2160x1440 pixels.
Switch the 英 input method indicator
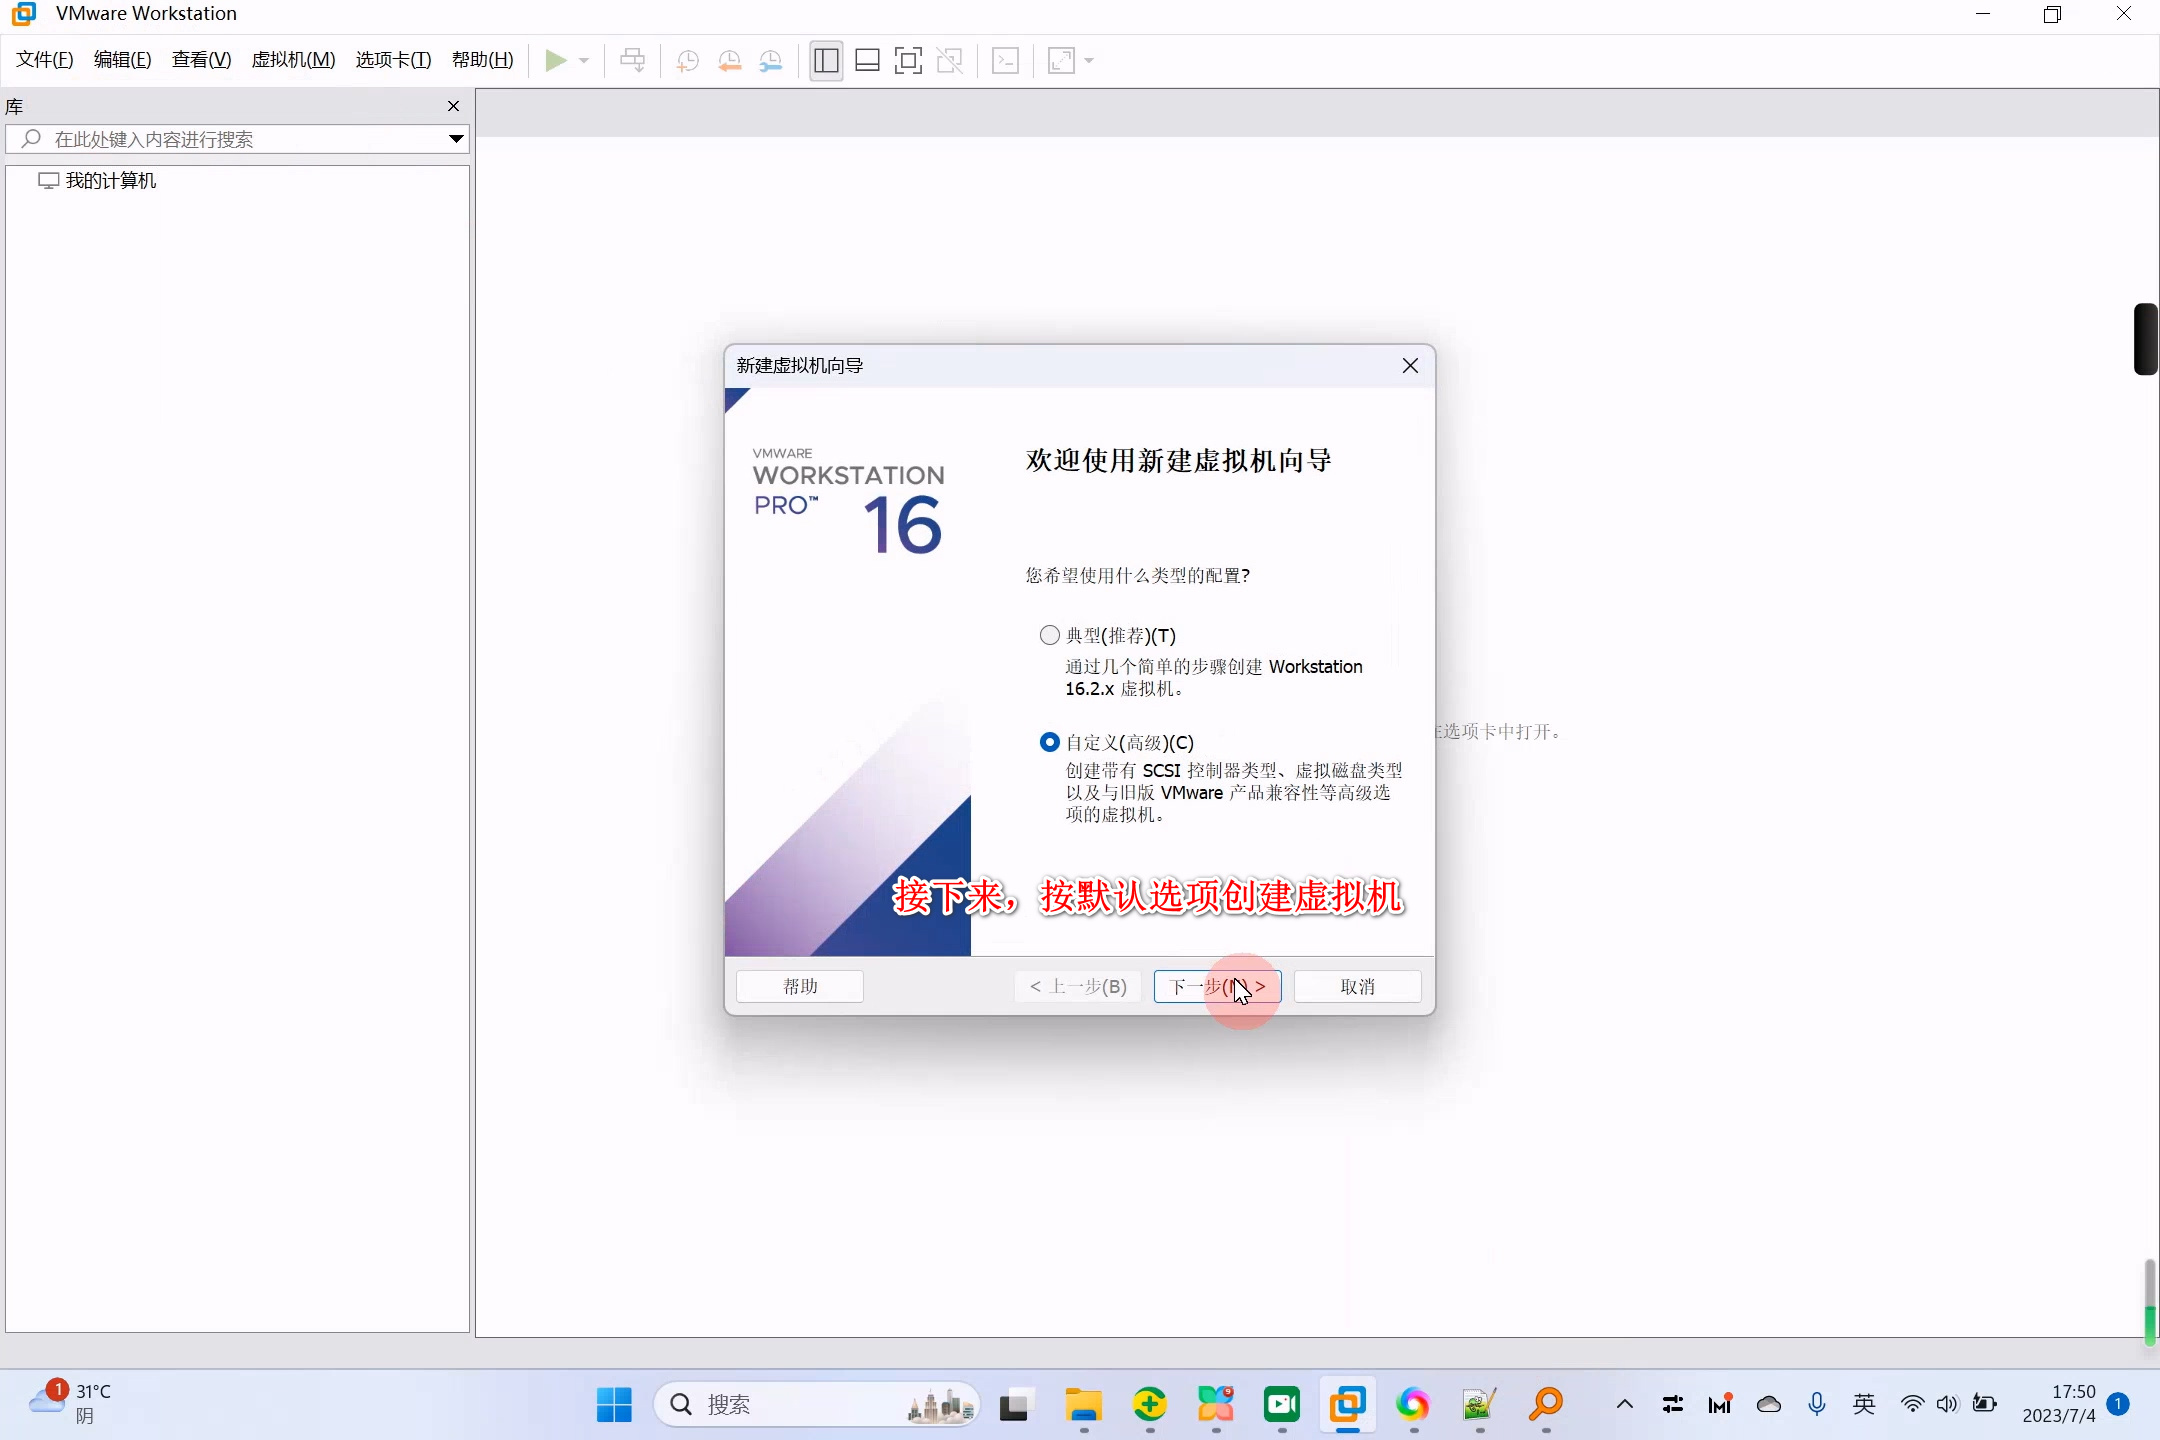[x=1864, y=1404]
